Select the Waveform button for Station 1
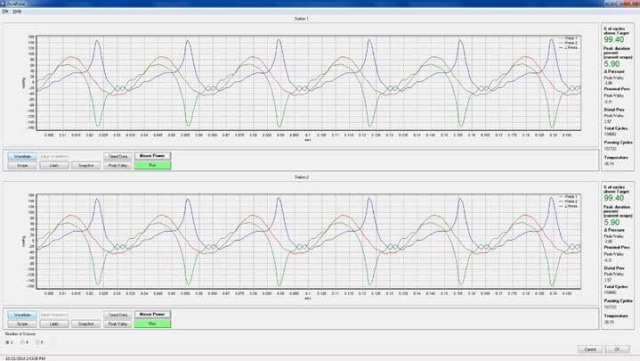 pyautogui.click(x=22, y=156)
